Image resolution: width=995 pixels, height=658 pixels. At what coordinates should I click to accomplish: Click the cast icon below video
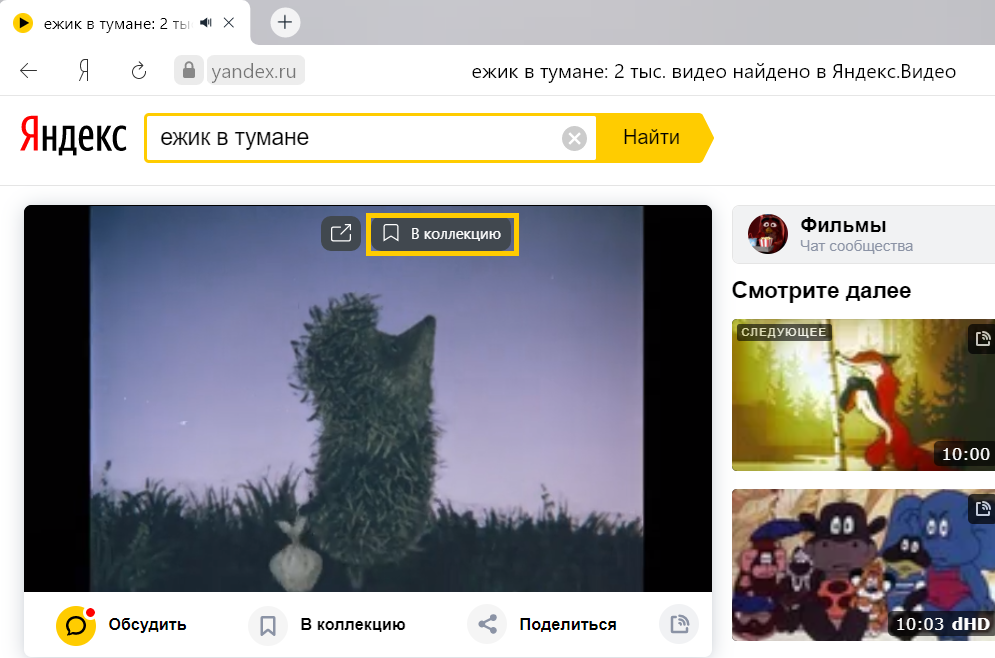coord(679,624)
